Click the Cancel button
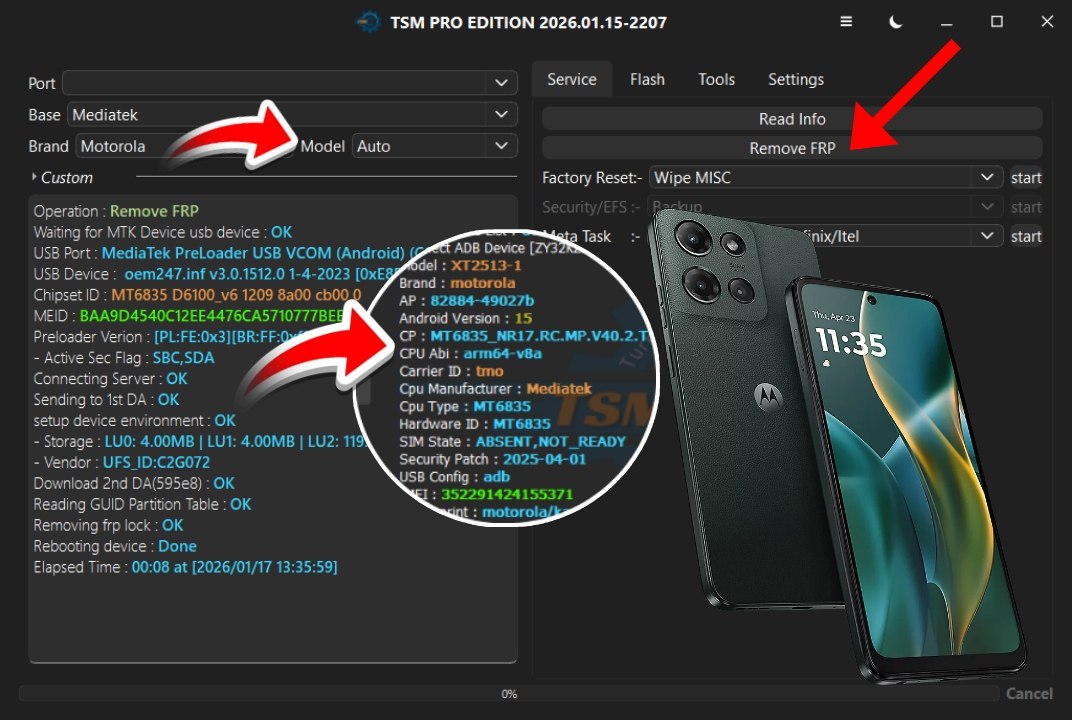The width and height of the screenshot is (1072, 720). click(1029, 693)
